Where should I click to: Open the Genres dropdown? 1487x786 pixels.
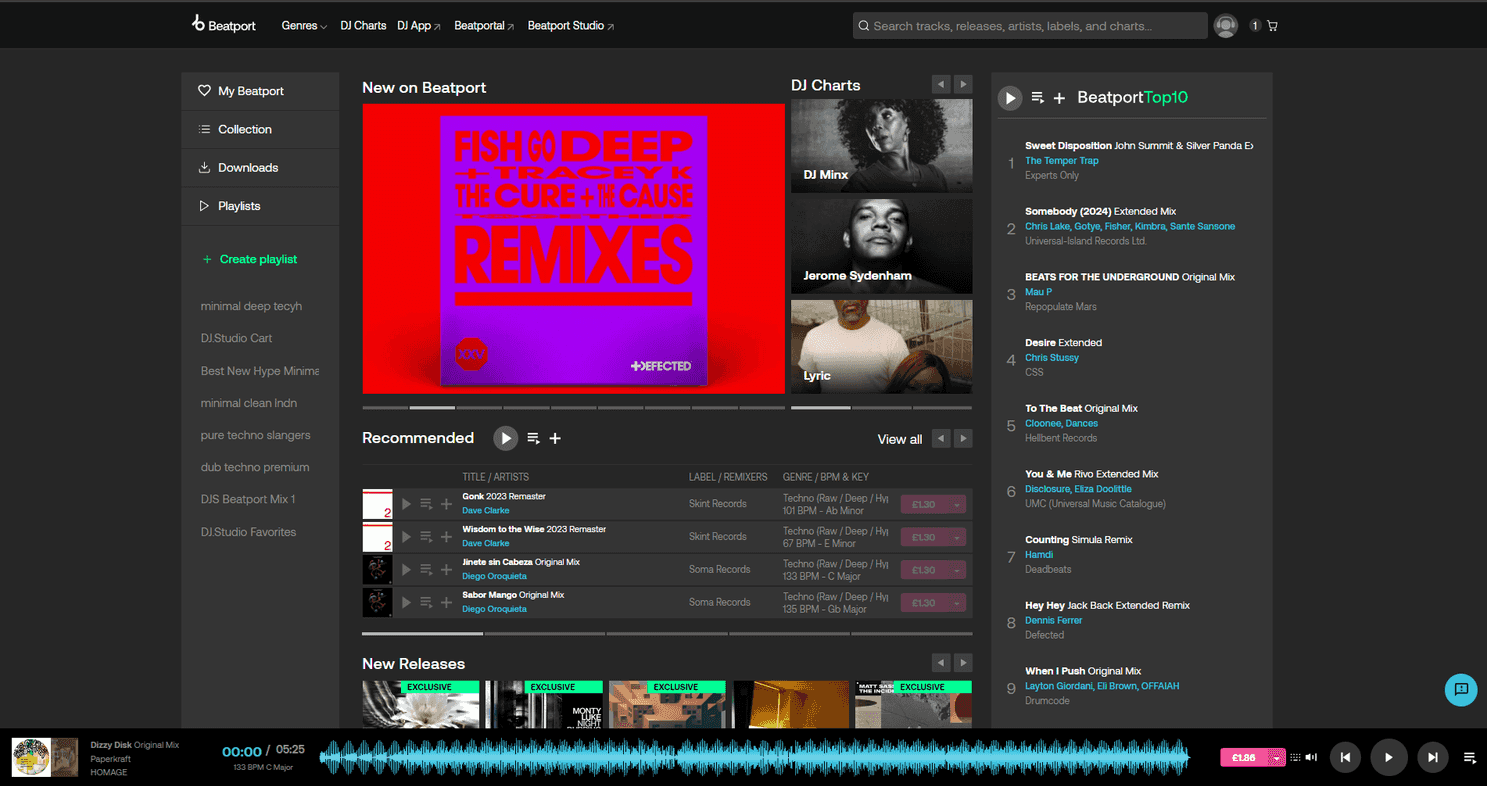[304, 25]
